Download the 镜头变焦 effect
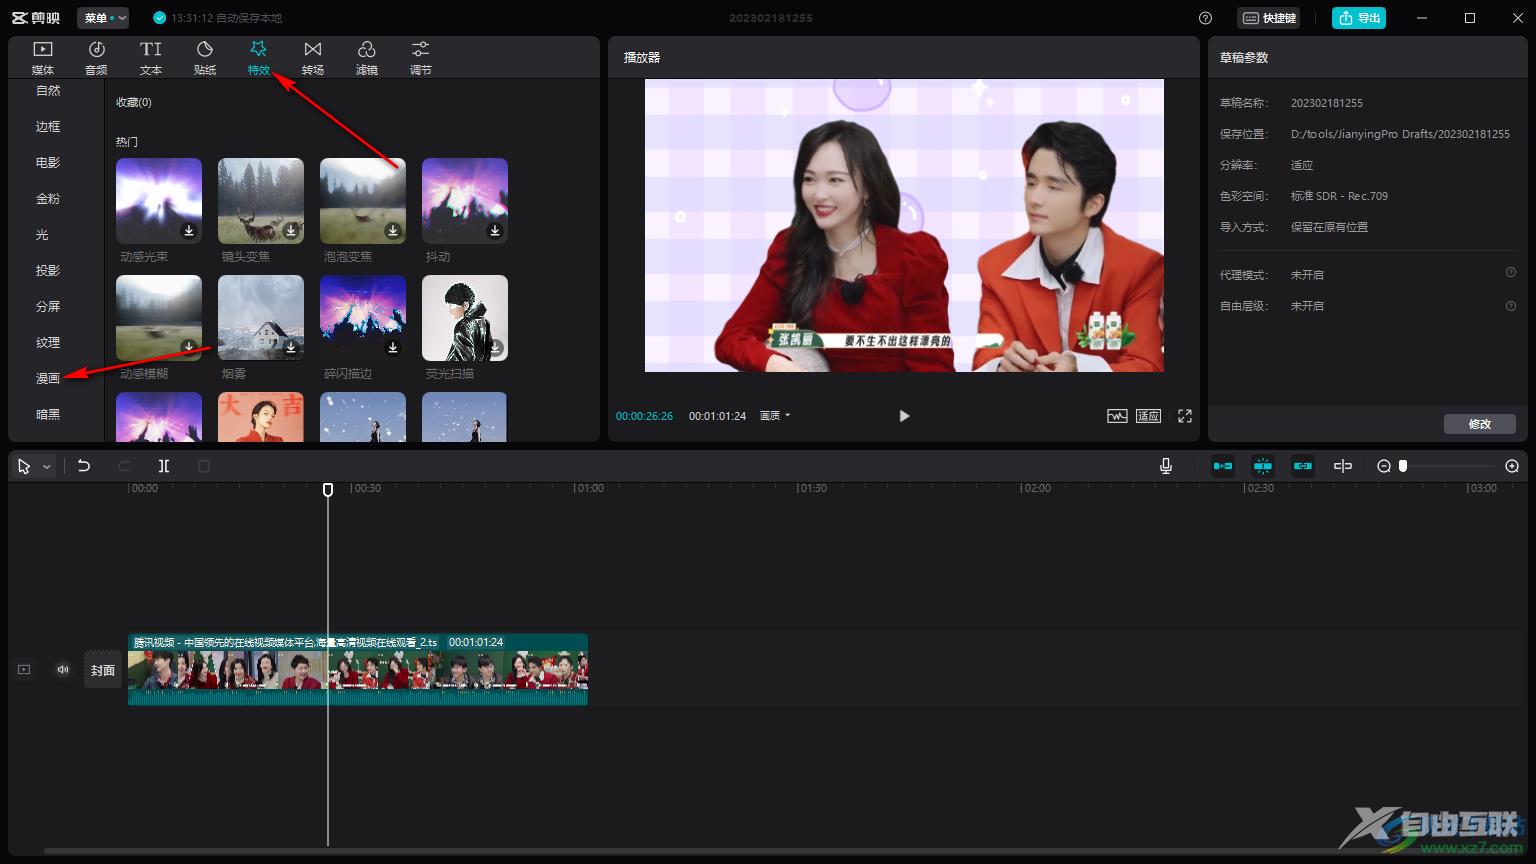This screenshot has height=864, width=1536. 291,231
